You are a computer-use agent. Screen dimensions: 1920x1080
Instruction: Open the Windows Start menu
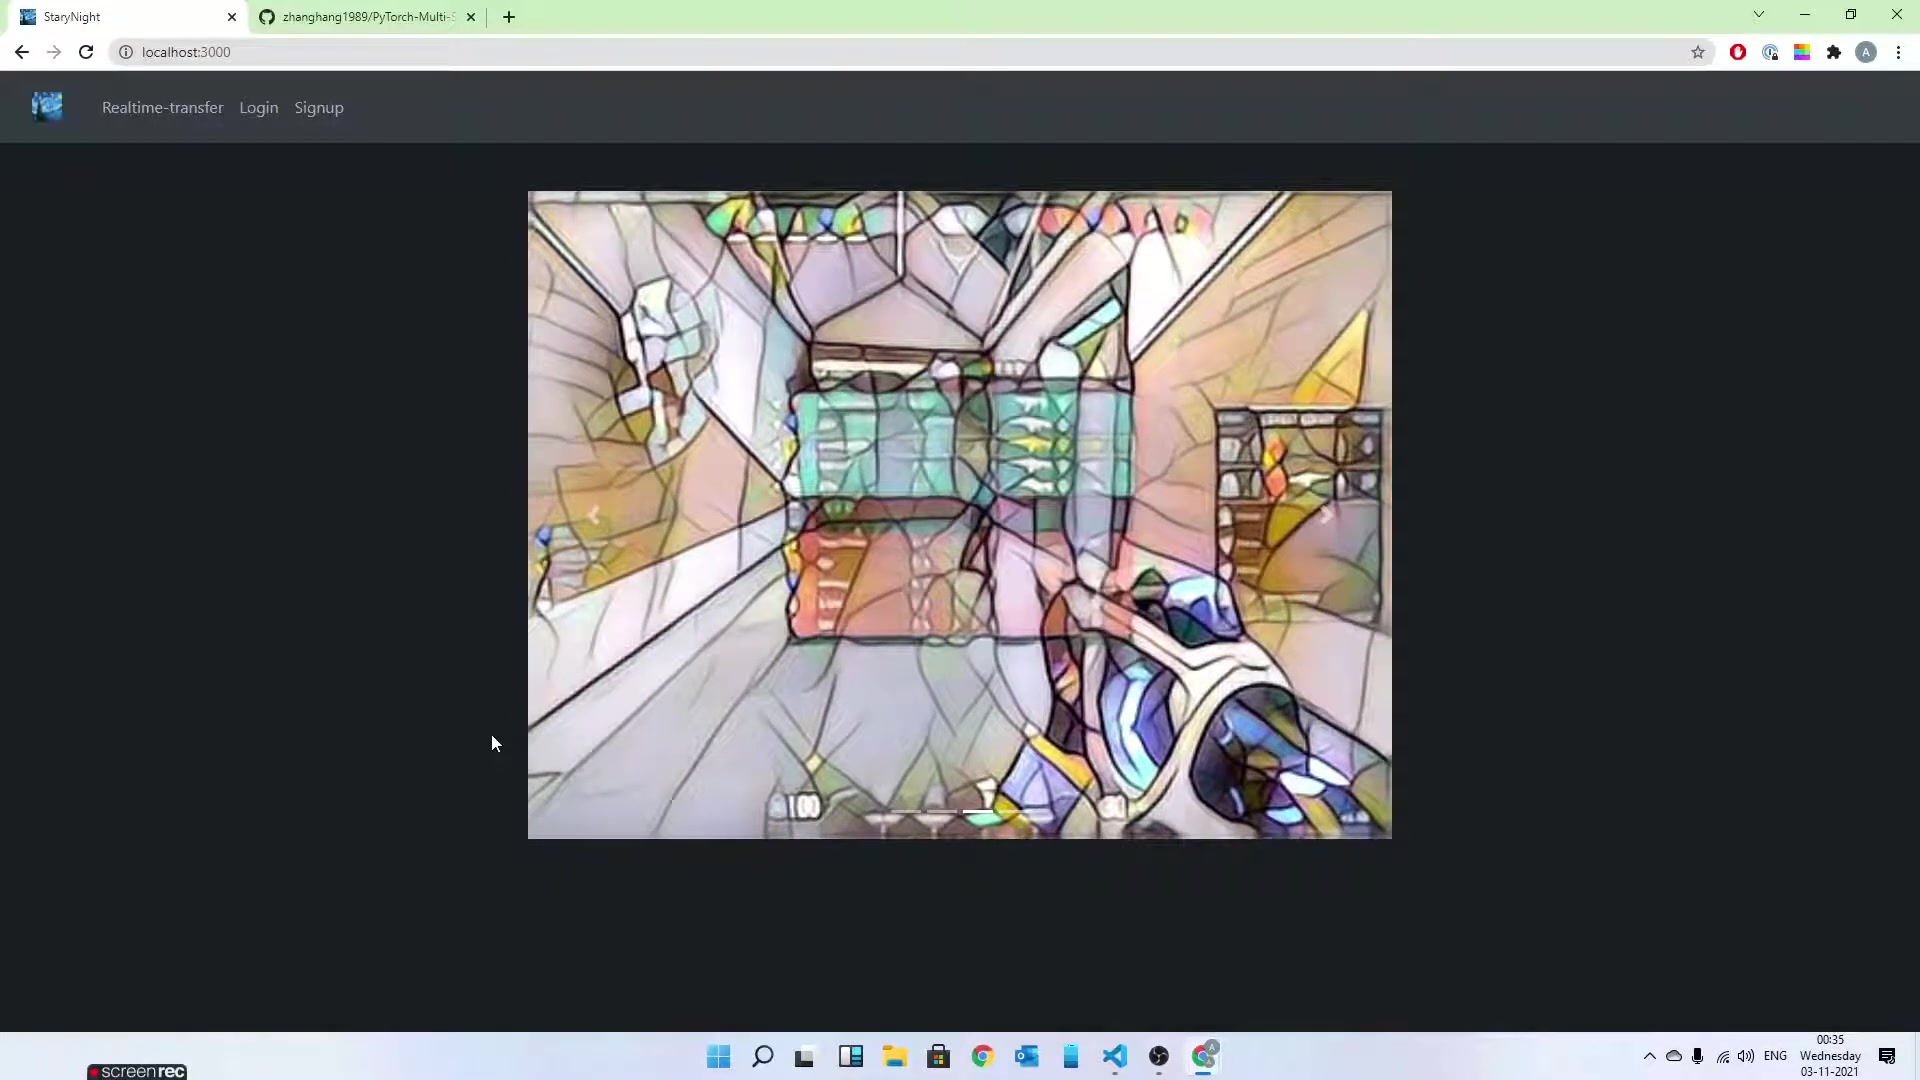tap(718, 1057)
